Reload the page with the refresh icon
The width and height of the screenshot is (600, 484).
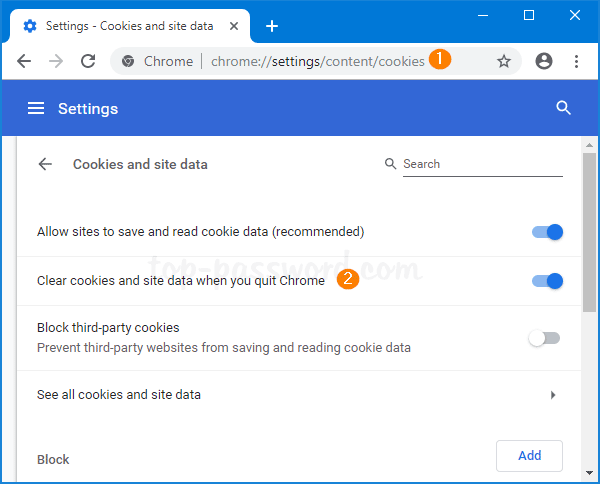(88, 61)
